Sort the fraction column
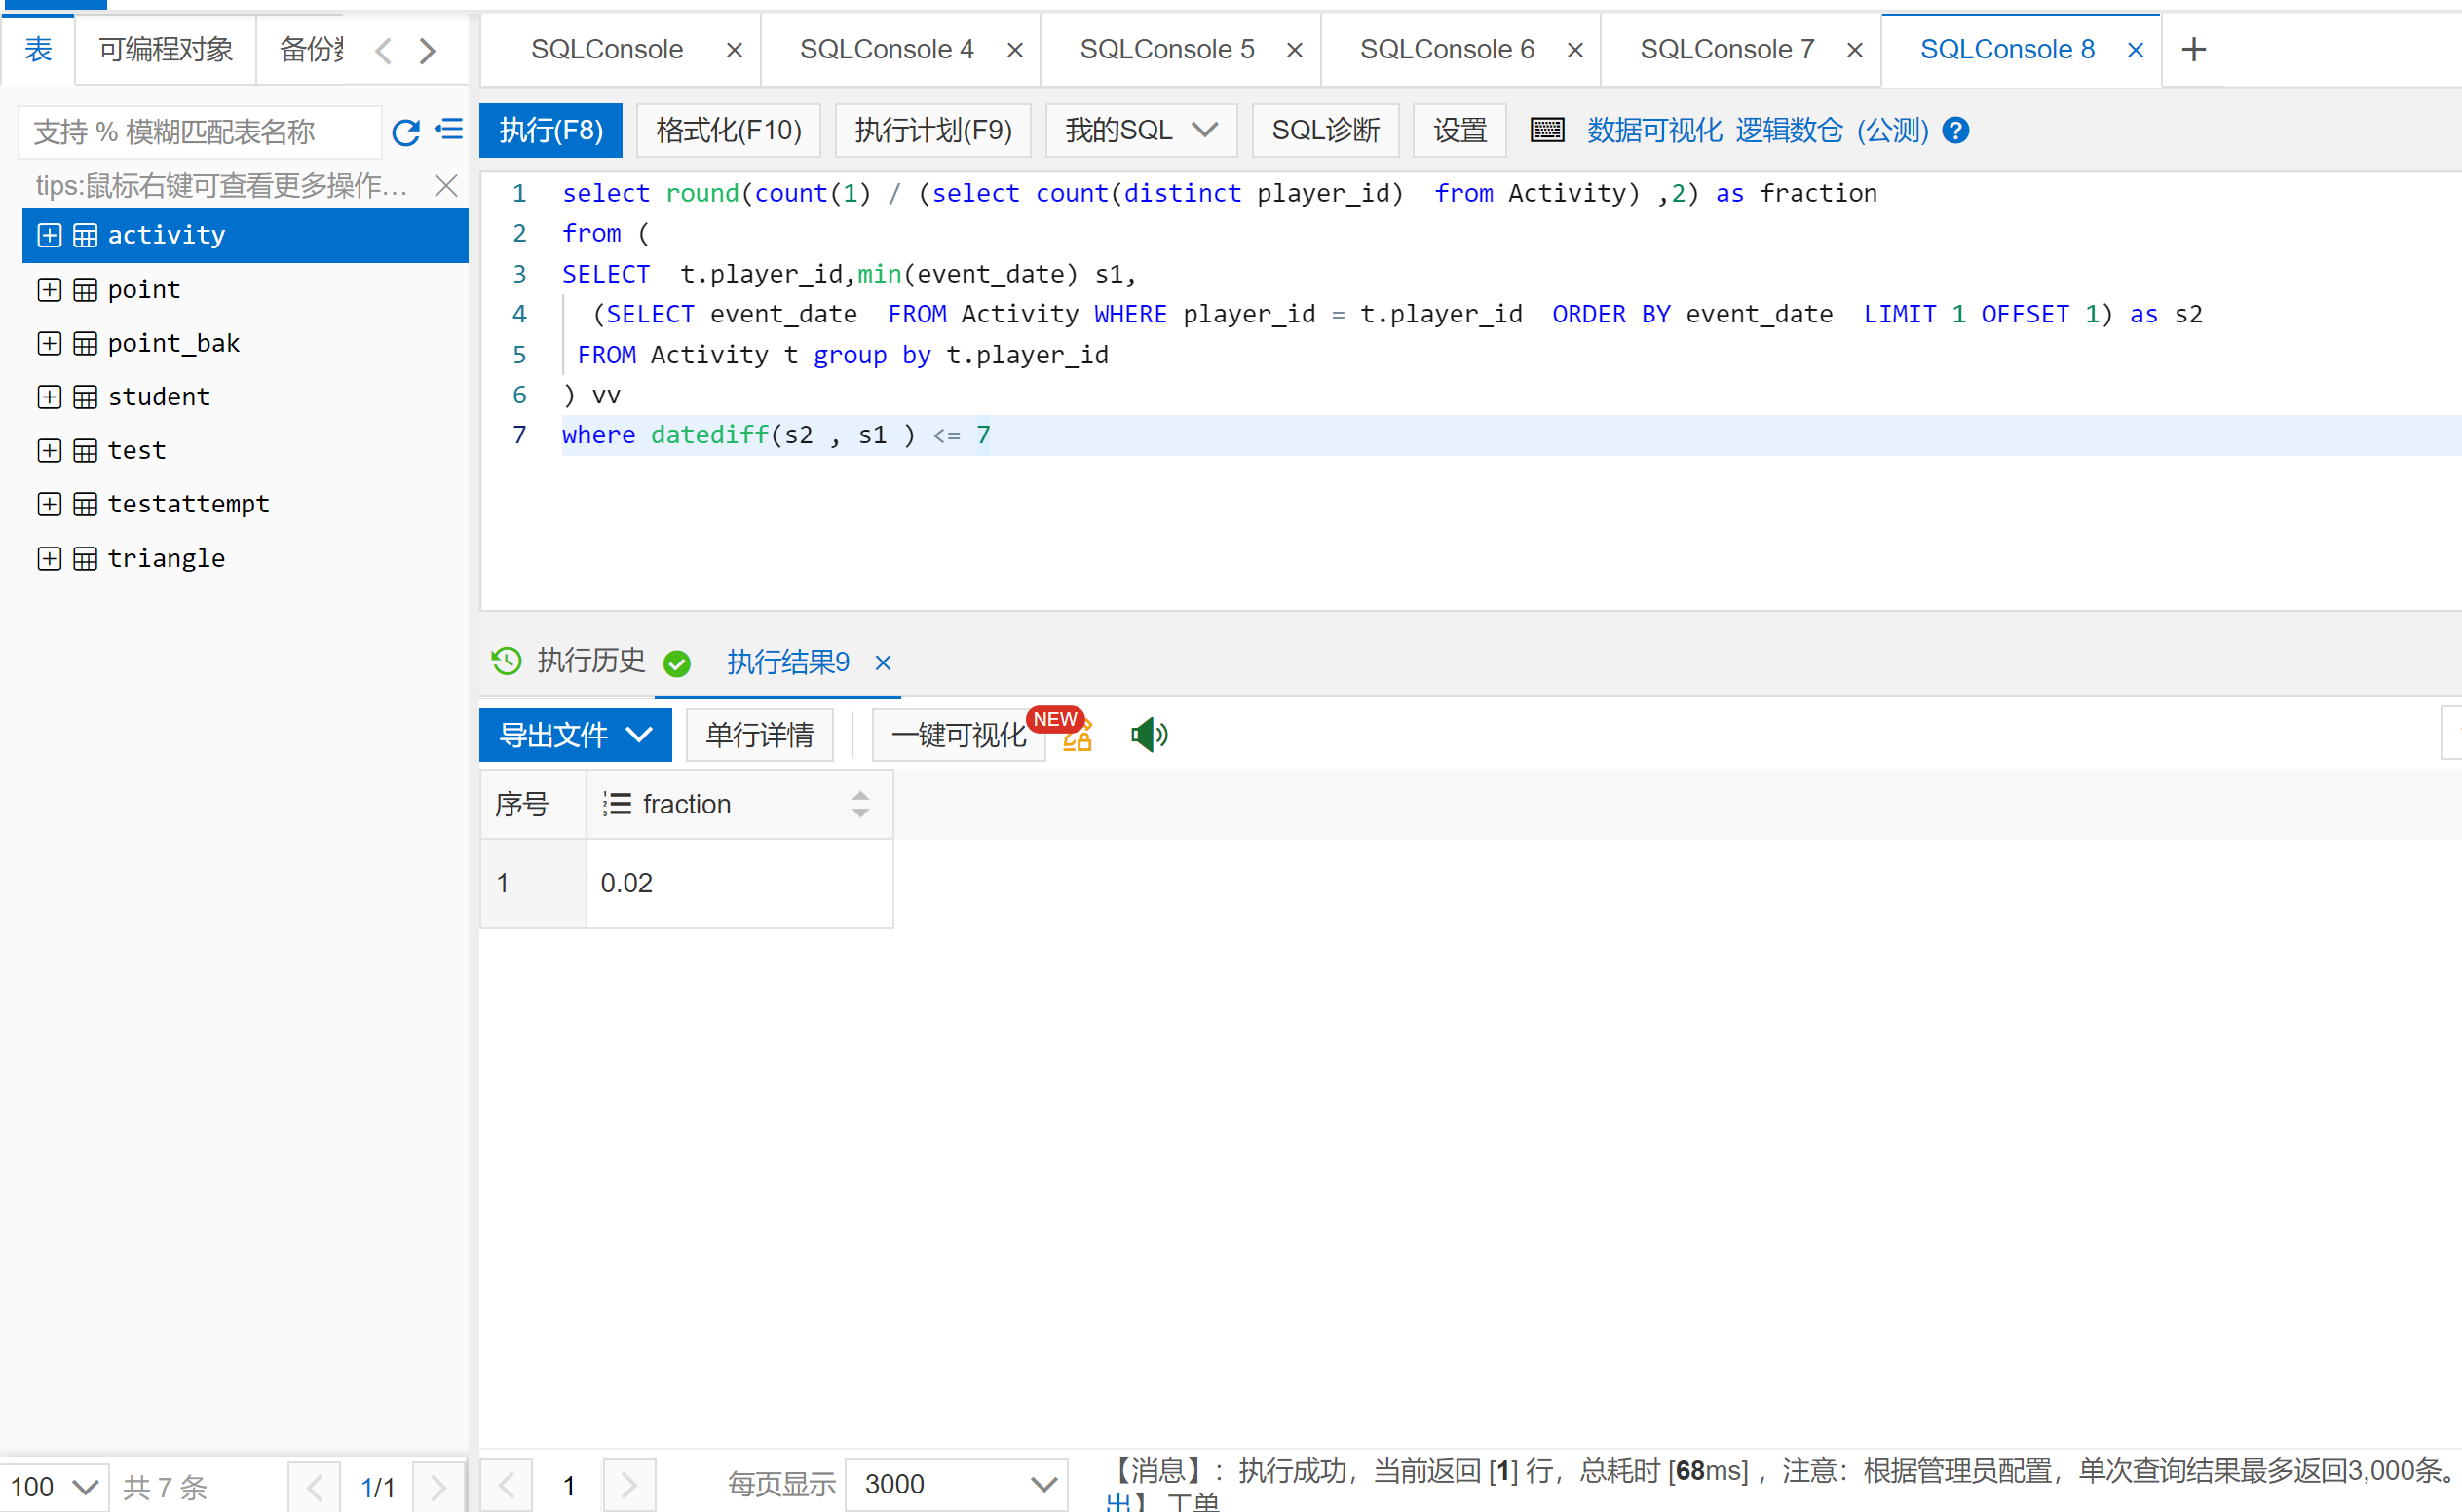Image resolution: width=2462 pixels, height=1512 pixels. click(860, 804)
